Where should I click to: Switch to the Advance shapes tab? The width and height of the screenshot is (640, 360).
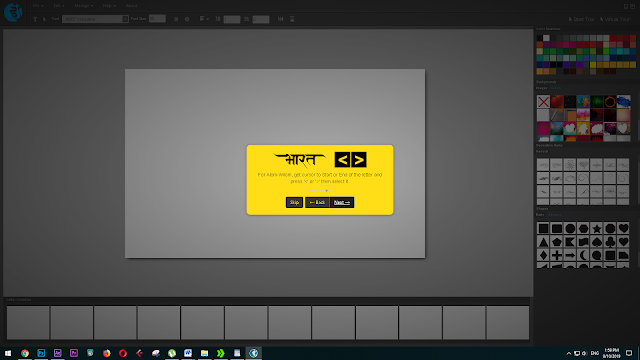coord(555,215)
